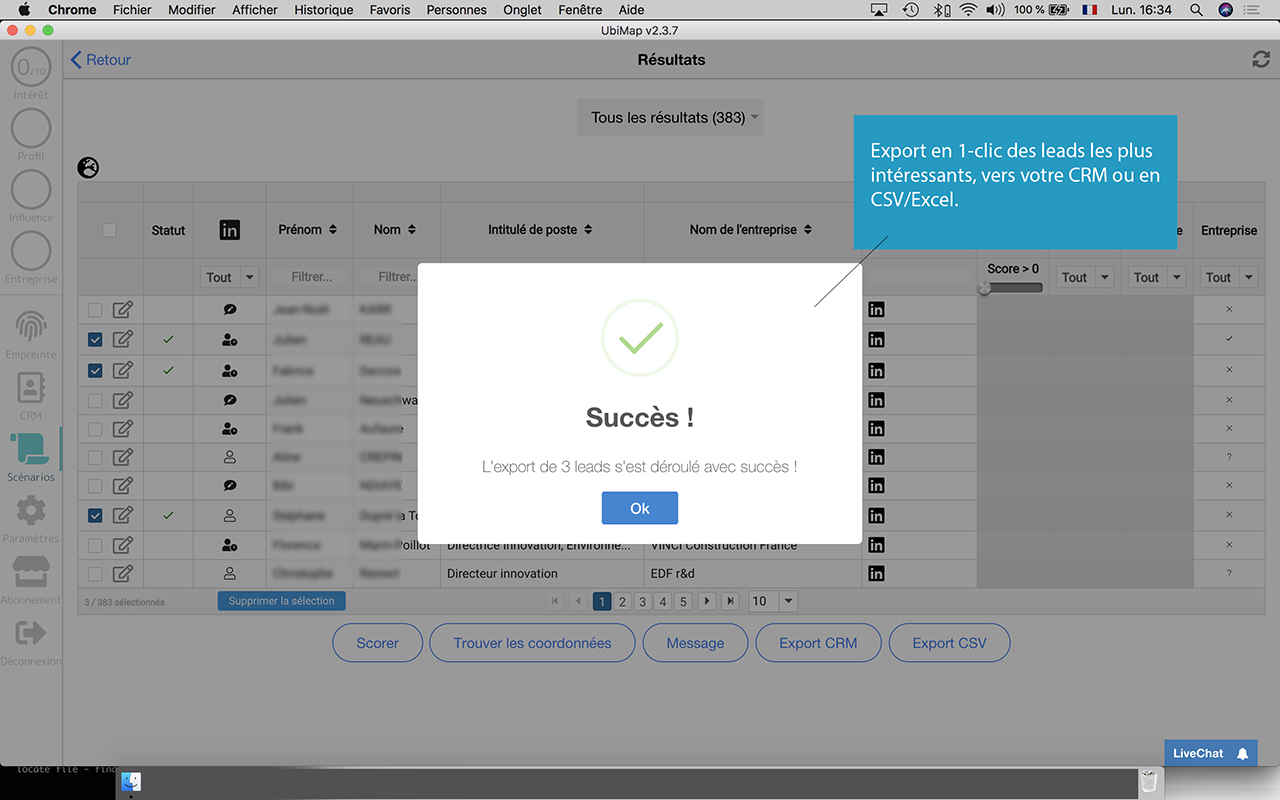Go back with the Retour link
Viewport: 1280px width, 800px height.
101,60
